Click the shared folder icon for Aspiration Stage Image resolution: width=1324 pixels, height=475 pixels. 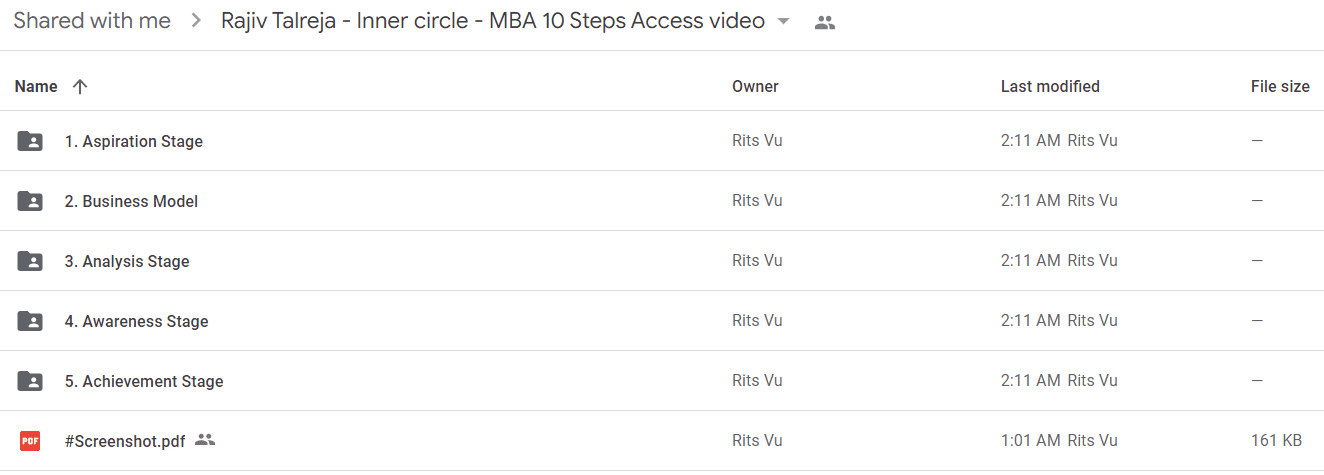point(30,141)
